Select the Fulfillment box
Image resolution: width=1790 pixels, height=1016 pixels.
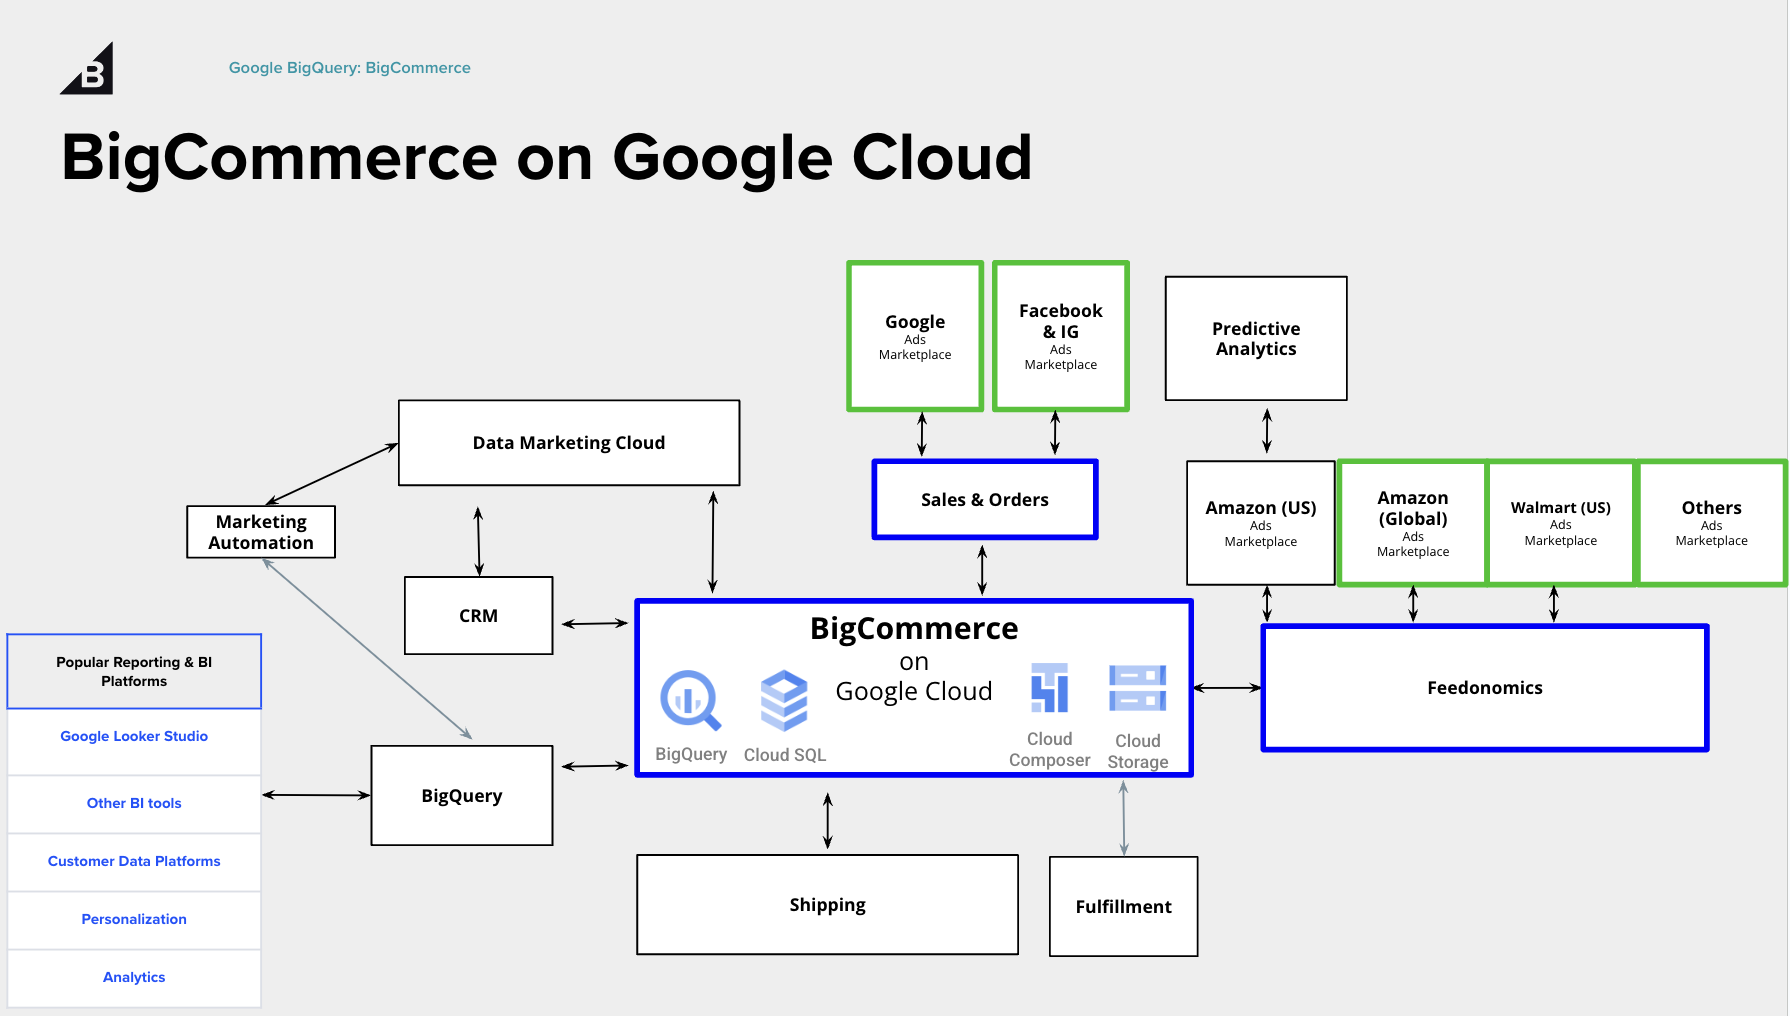pyautogui.click(x=1124, y=907)
